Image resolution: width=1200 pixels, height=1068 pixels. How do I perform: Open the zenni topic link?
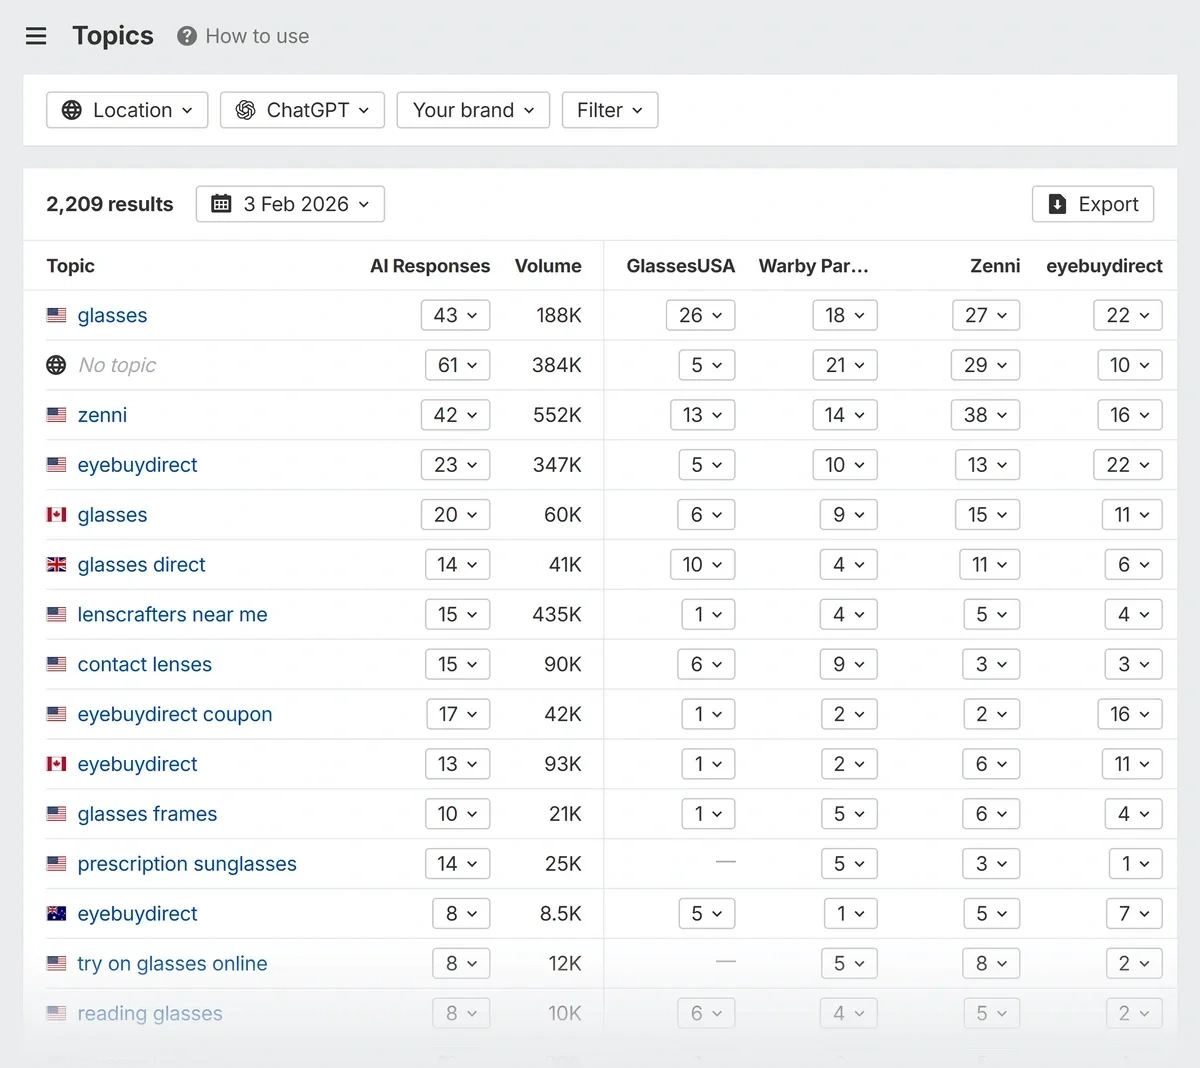(x=102, y=414)
